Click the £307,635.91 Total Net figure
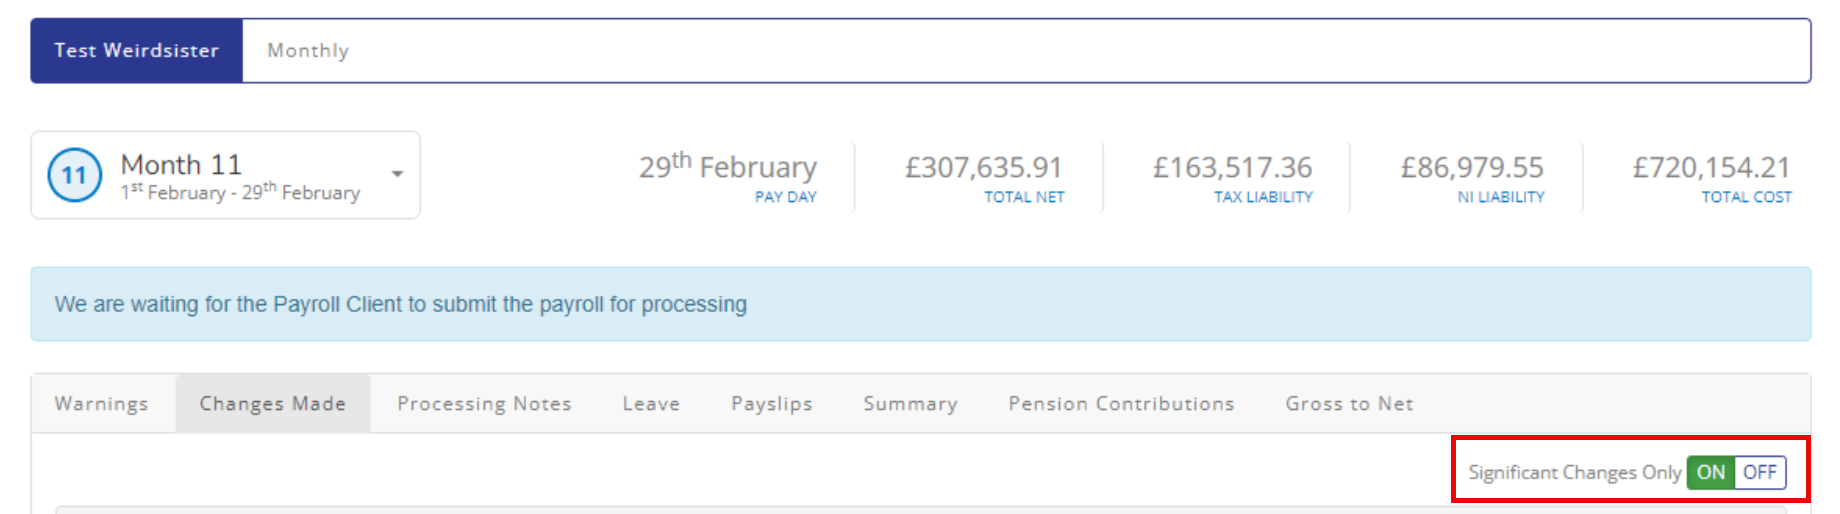Image resolution: width=1840 pixels, height=514 pixels. [x=983, y=167]
